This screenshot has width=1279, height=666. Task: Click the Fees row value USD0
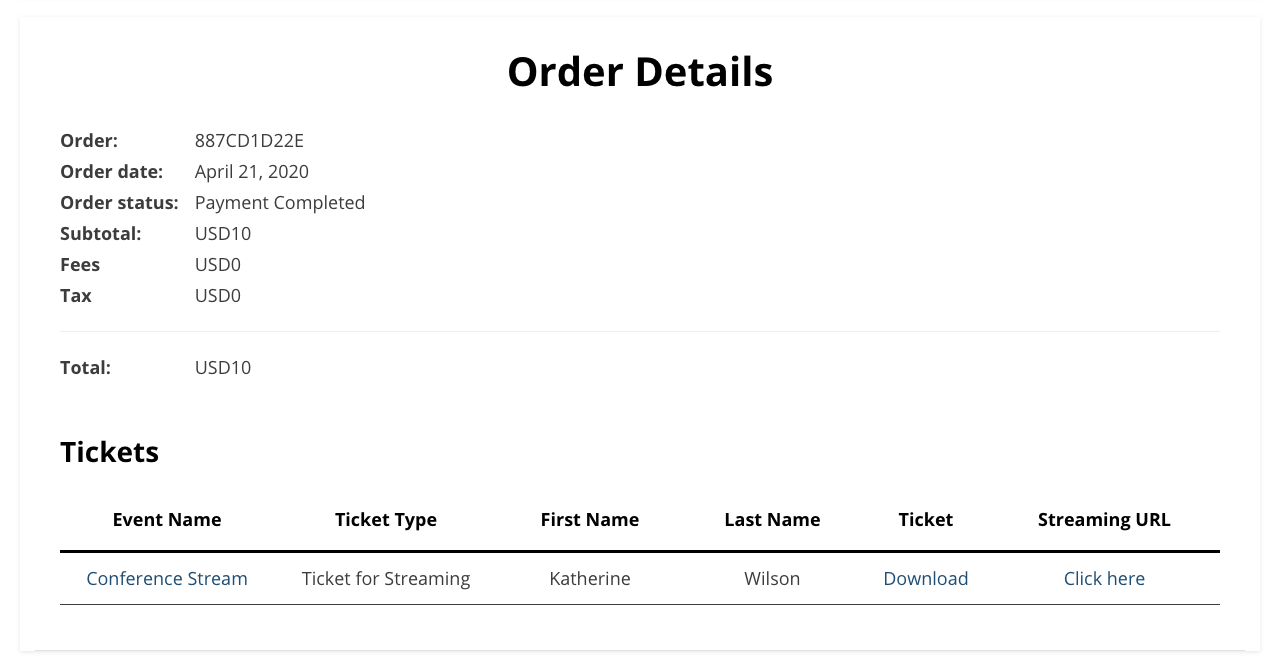(x=217, y=264)
